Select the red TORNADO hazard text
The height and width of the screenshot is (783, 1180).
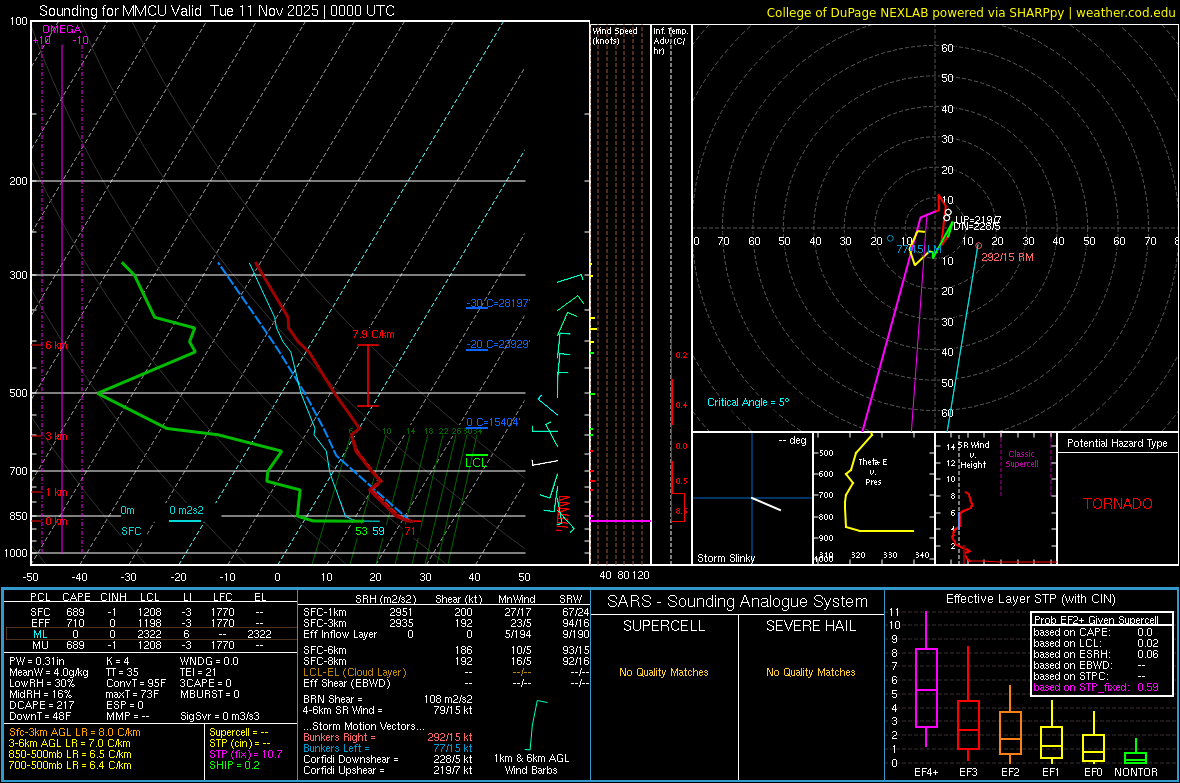coord(1118,504)
